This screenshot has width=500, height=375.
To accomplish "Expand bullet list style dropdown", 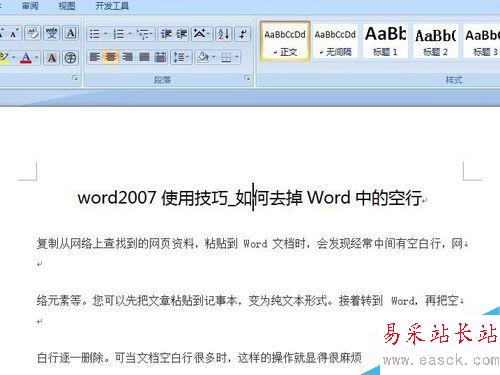I will (x=106, y=34).
